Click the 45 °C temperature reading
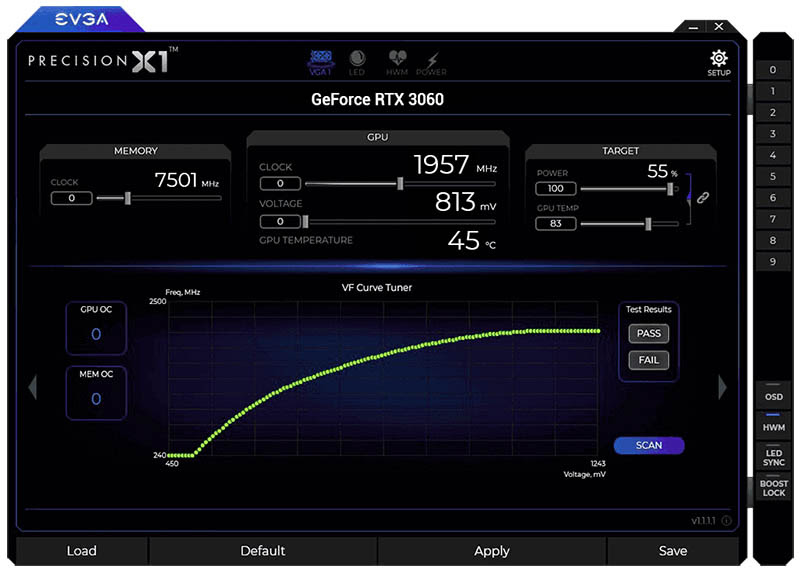 (x=471, y=240)
